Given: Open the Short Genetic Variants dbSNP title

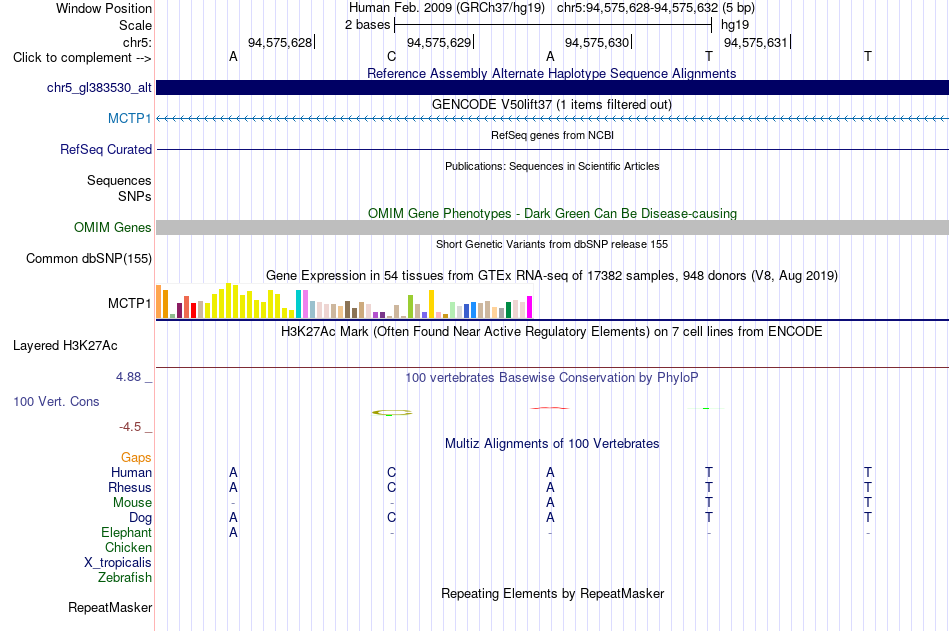Looking at the screenshot, I should click(x=552, y=244).
